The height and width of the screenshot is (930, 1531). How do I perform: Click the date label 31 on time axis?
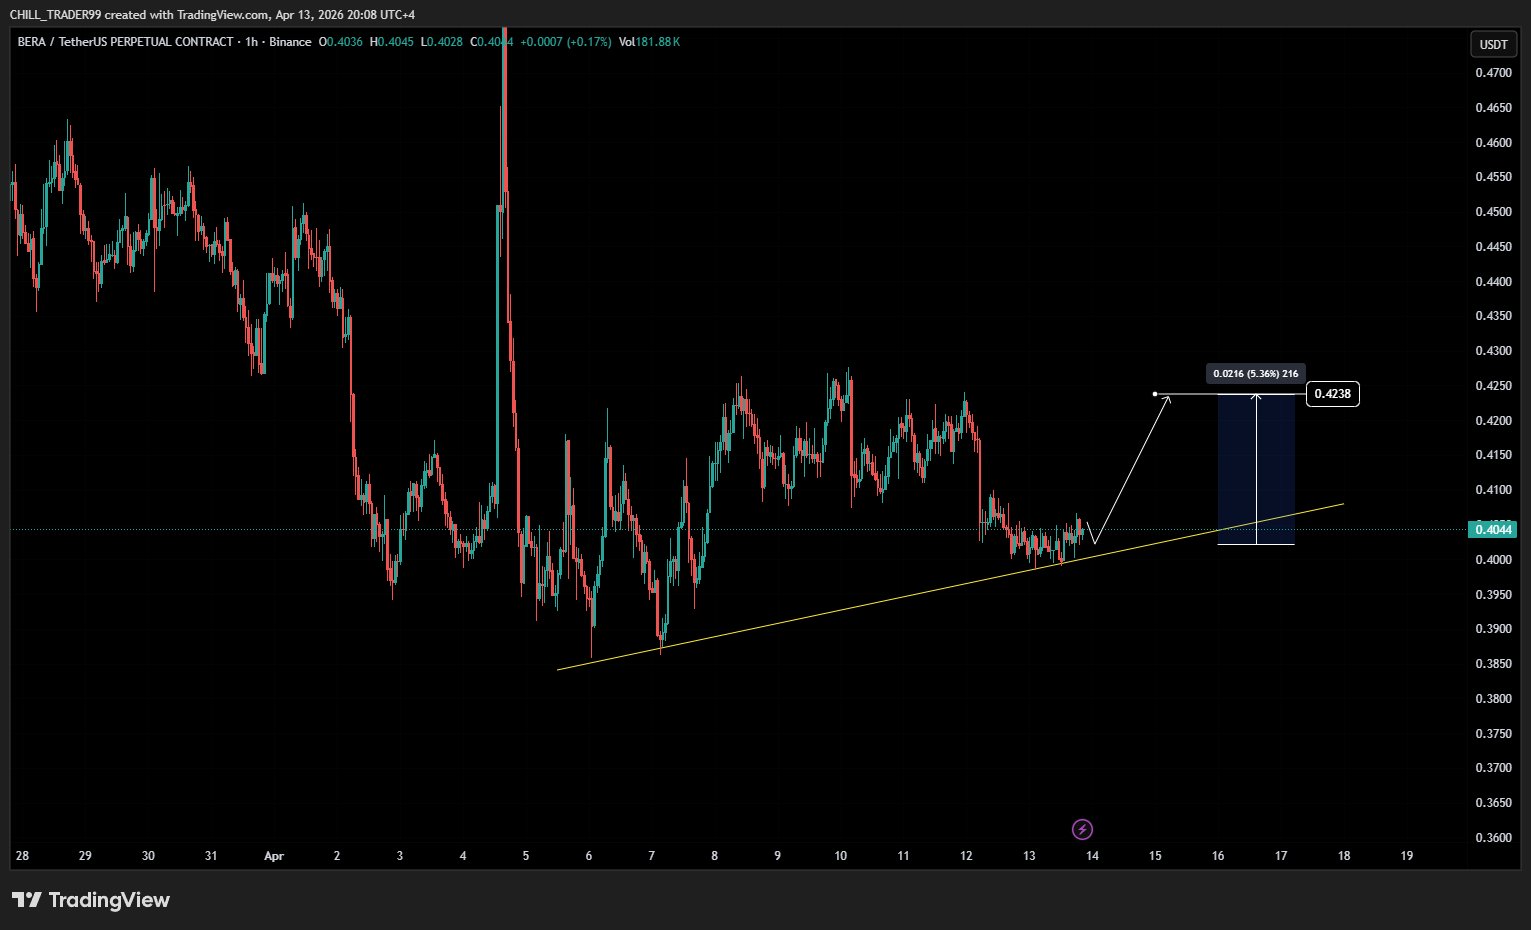211,856
